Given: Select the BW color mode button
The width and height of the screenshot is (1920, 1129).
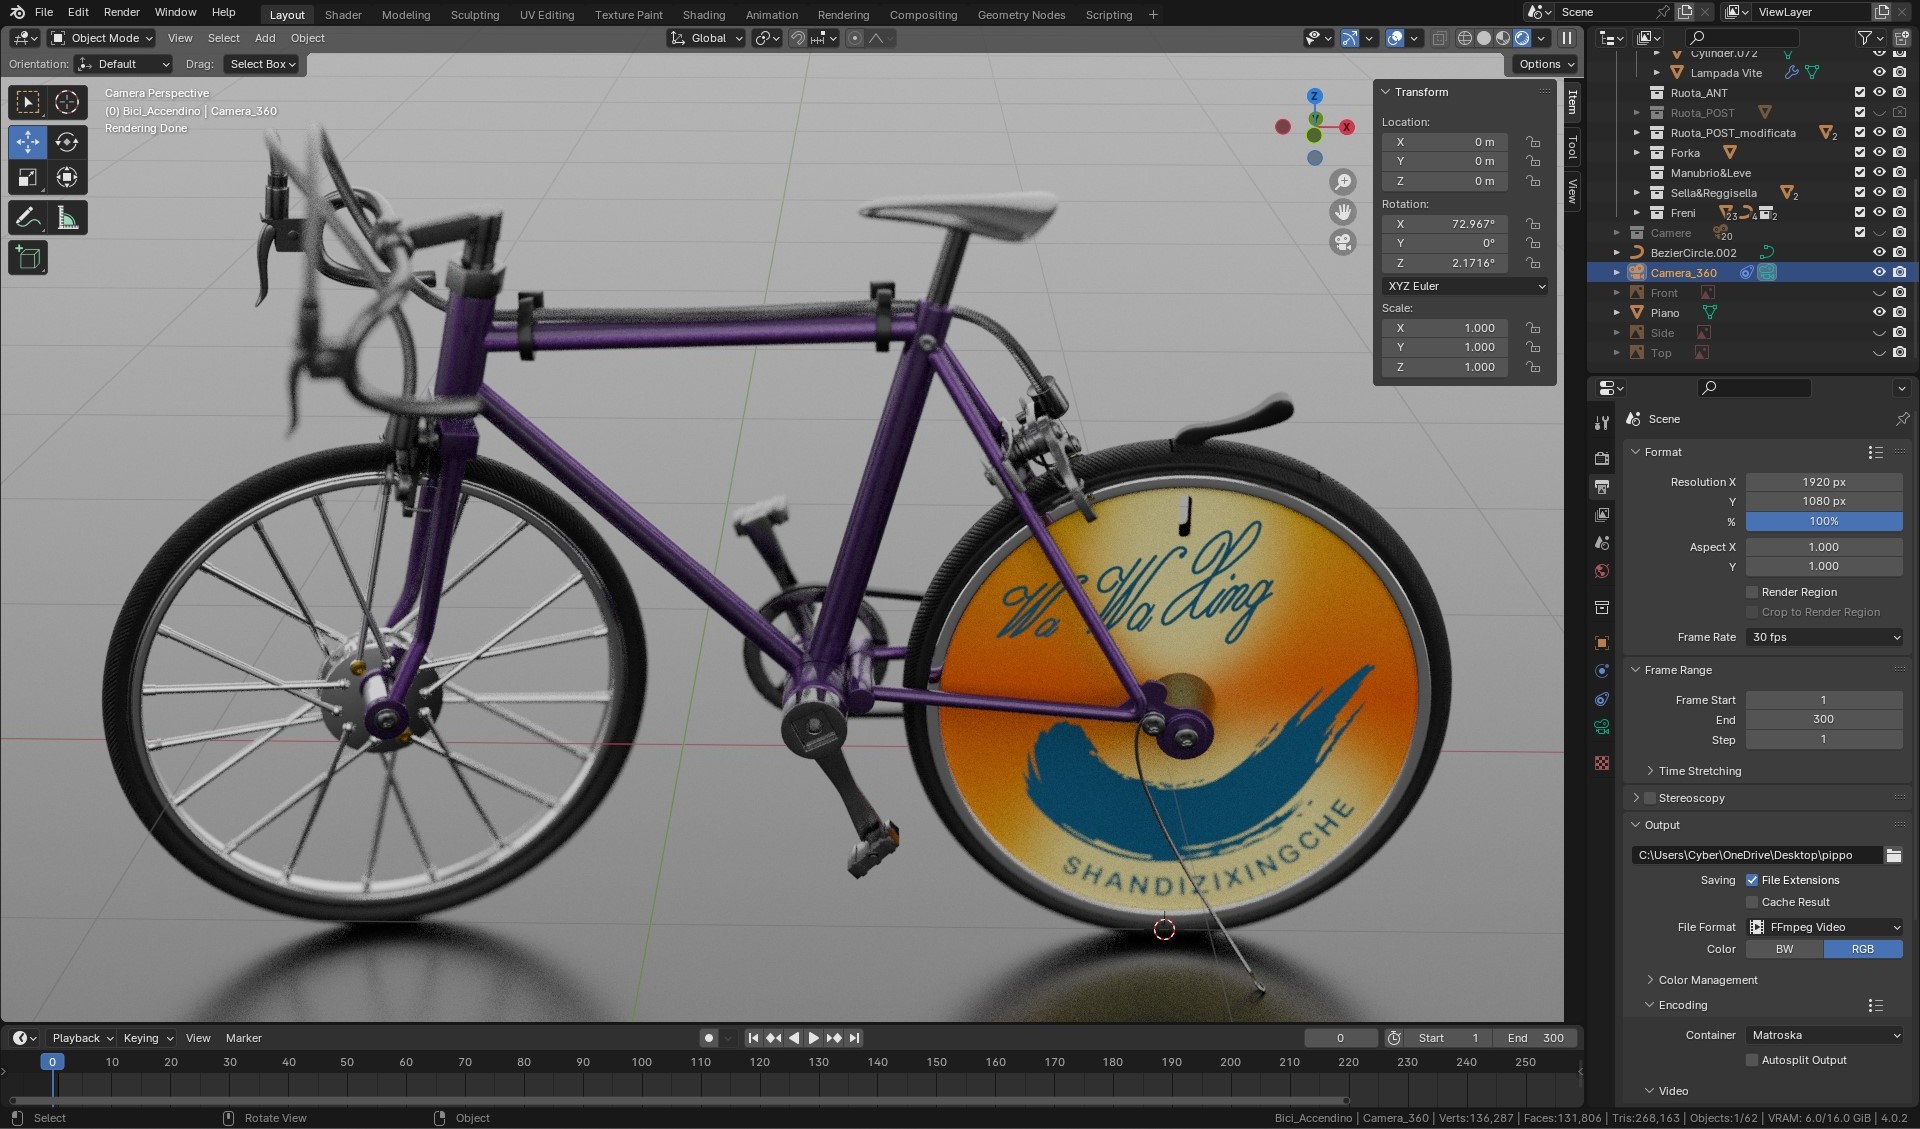Looking at the screenshot, I should [x=1785, y=949].
